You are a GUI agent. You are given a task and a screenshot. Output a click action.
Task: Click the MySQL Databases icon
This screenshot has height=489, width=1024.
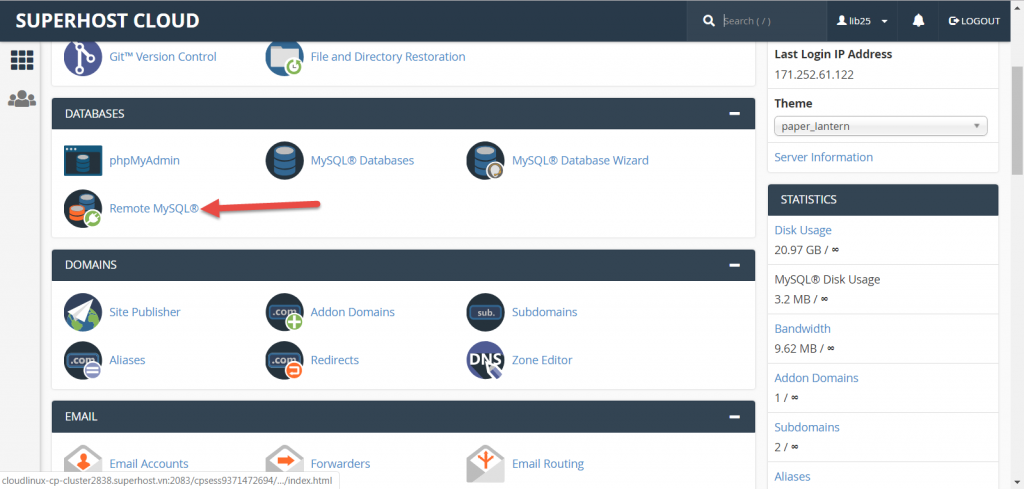(285, 160)
